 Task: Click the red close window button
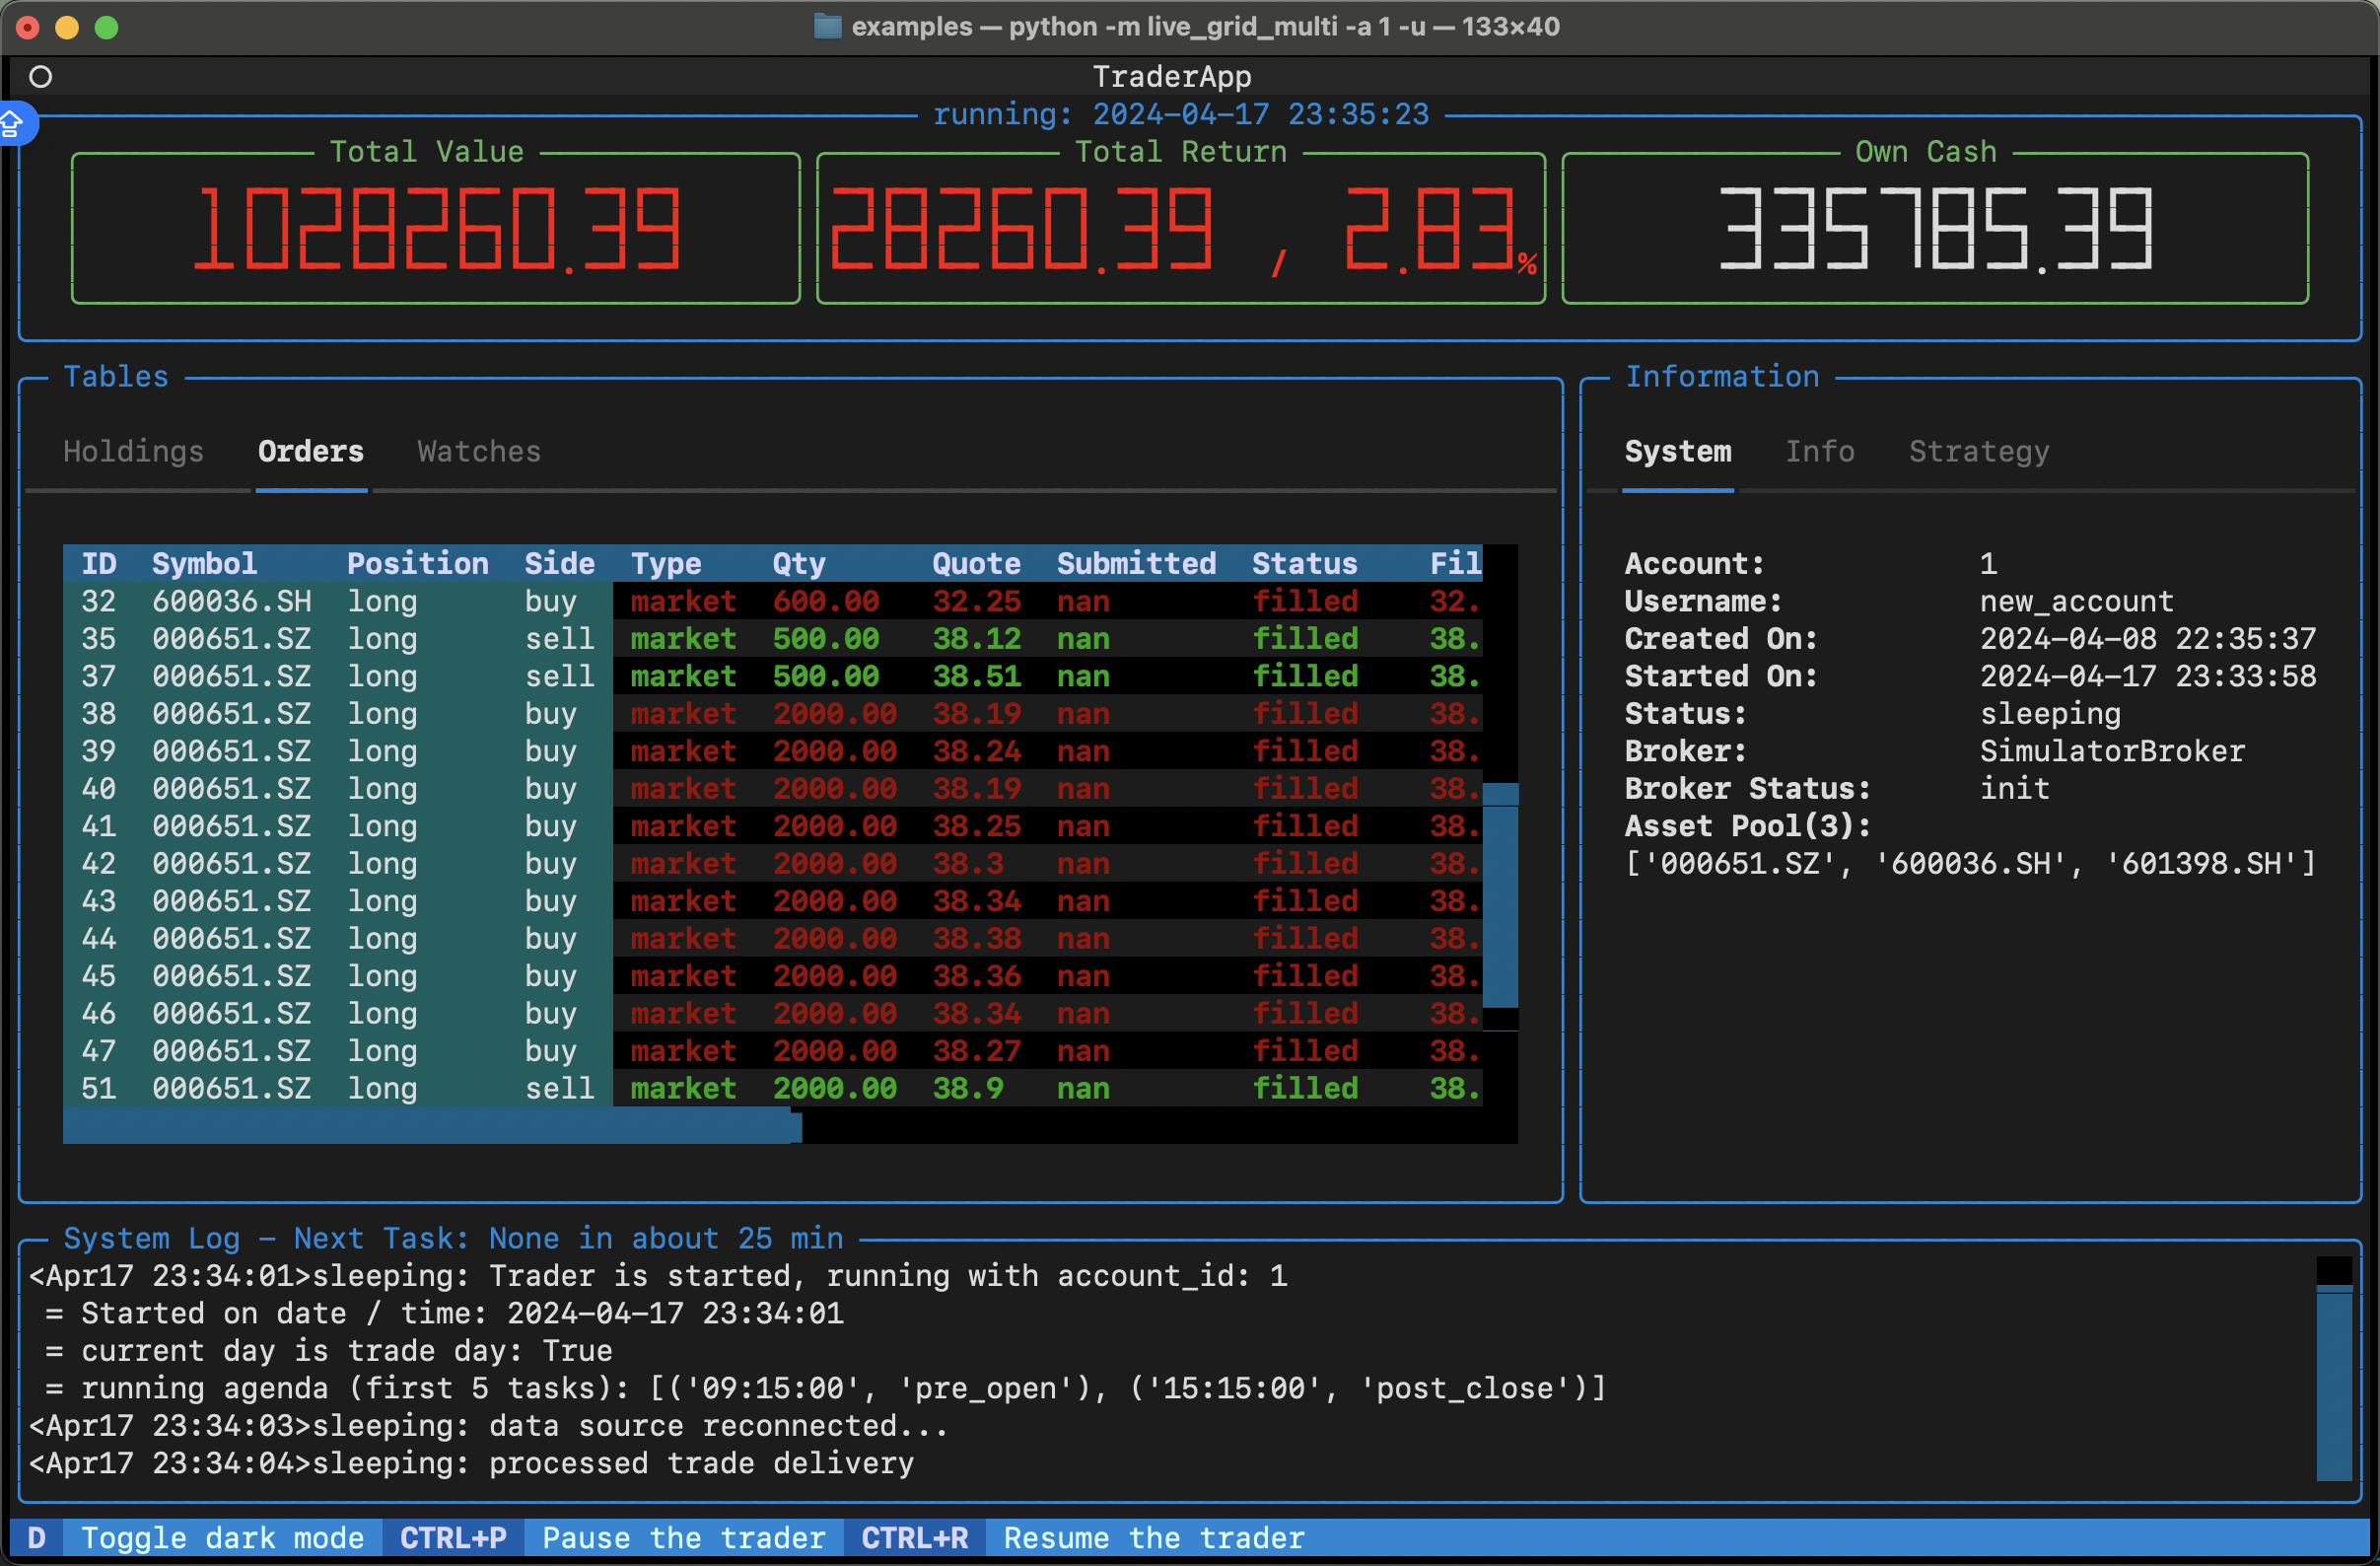click(28, 27)
